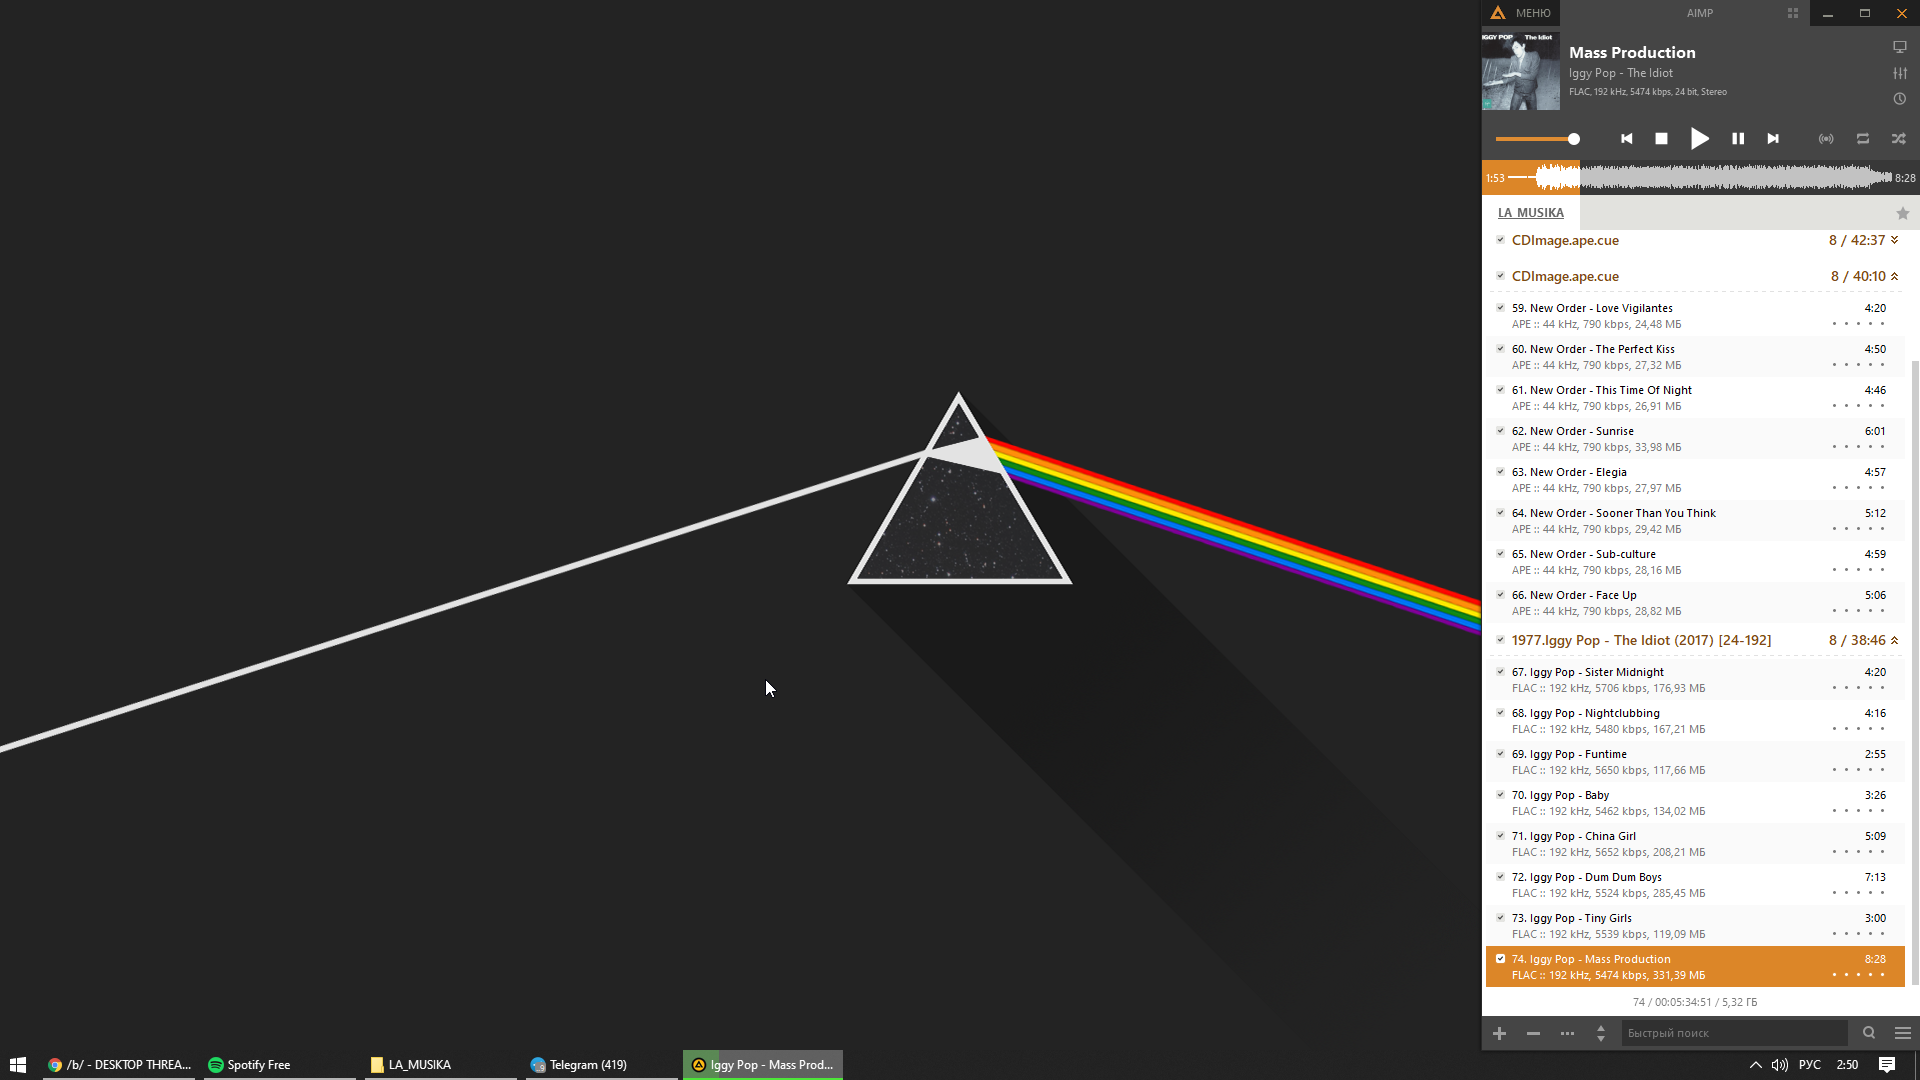
Task: Adjust the volume slider
Action: pyautogui.click(x=1538, y=139)
